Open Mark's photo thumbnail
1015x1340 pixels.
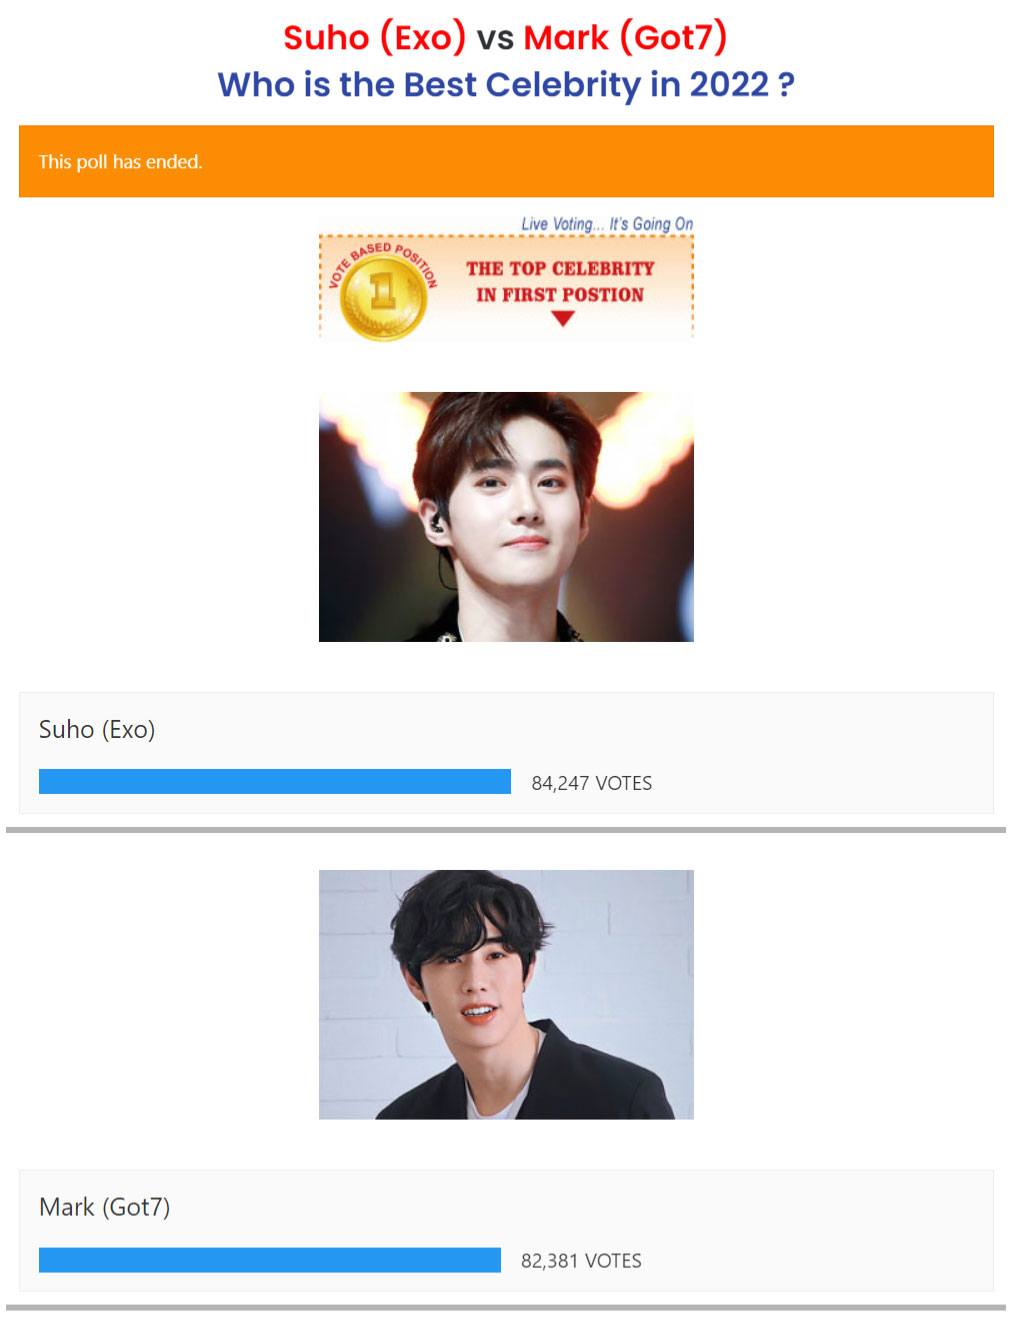[506, 995]
